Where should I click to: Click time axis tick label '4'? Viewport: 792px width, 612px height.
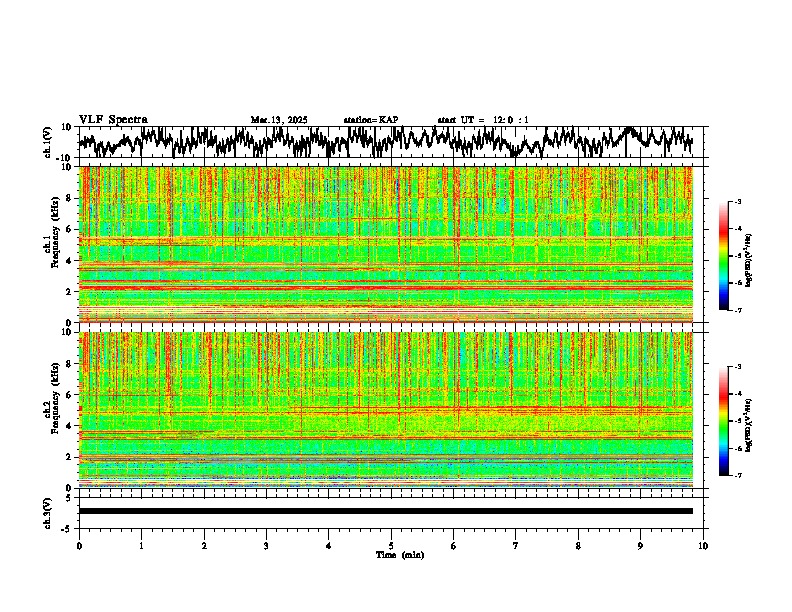coord(329,546)
